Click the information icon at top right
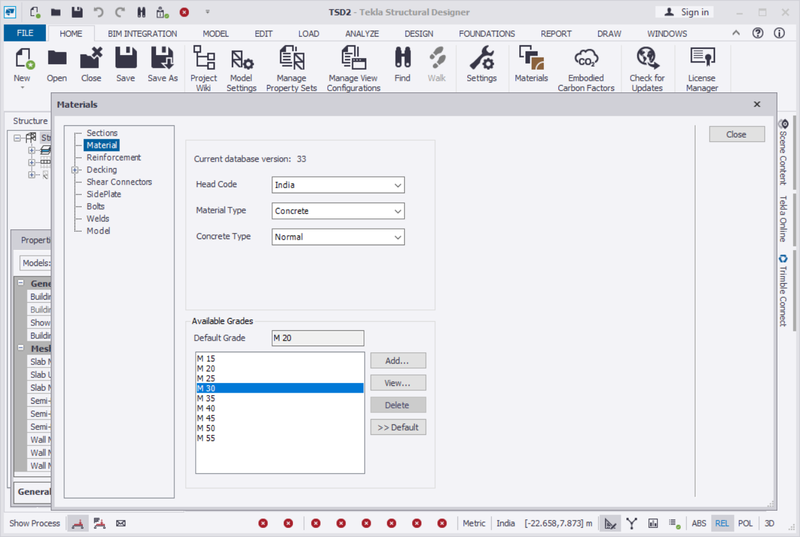The height and width of the screenshot is (537, 800). 779,33
